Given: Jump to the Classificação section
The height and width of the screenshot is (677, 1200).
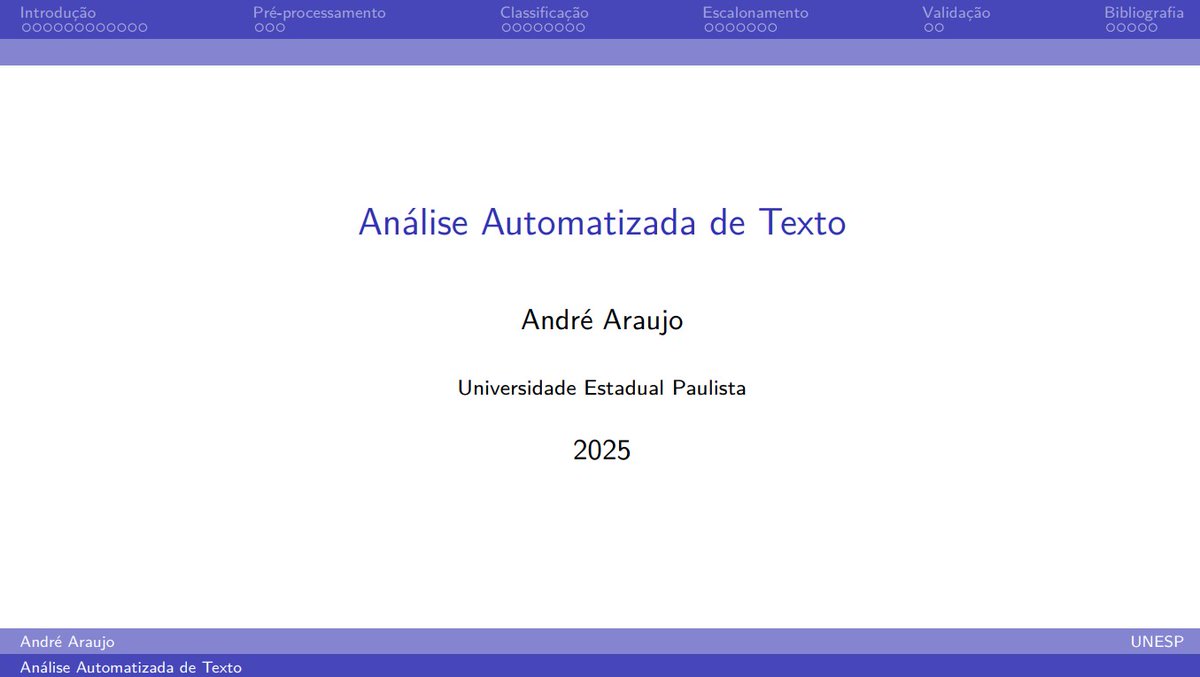Looking at the screenshot, I should (544, 12).
